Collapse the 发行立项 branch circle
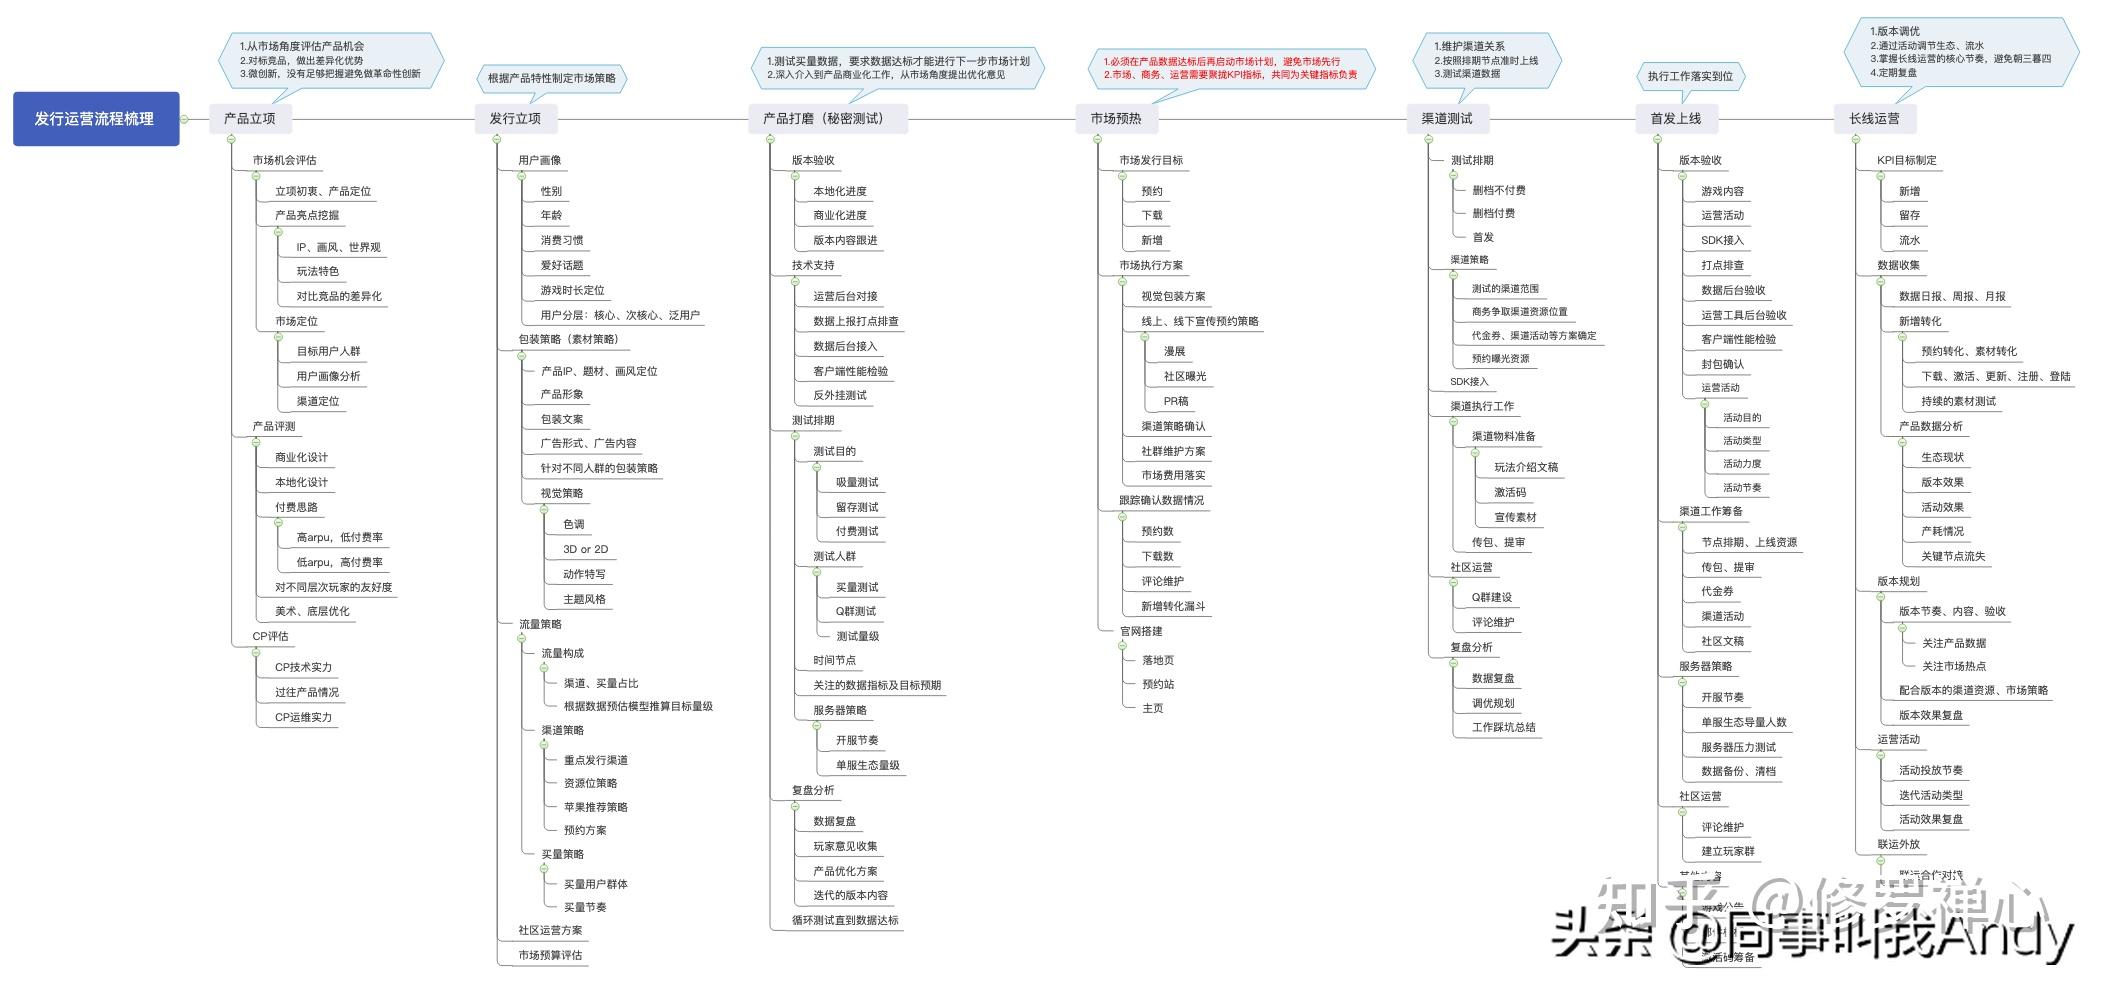Viewport: 2103px width, 990px height. pos(497,139)
